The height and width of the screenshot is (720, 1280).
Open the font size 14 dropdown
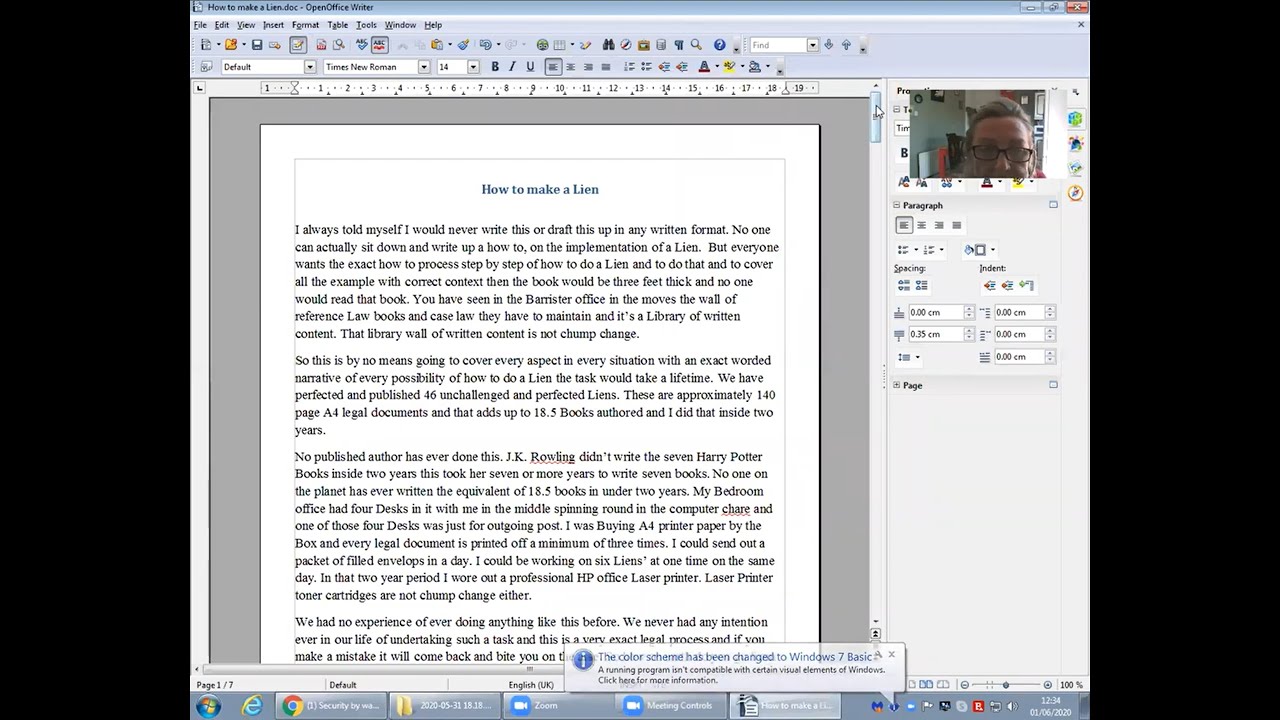point(473,67)
